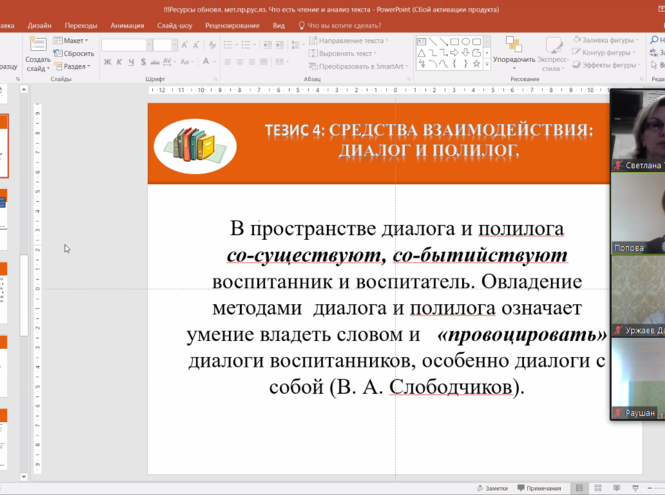Viewport: 665px width, 495px height.
Task: Open Контур фигуры shape outline menu
Action: pos(604,53)
